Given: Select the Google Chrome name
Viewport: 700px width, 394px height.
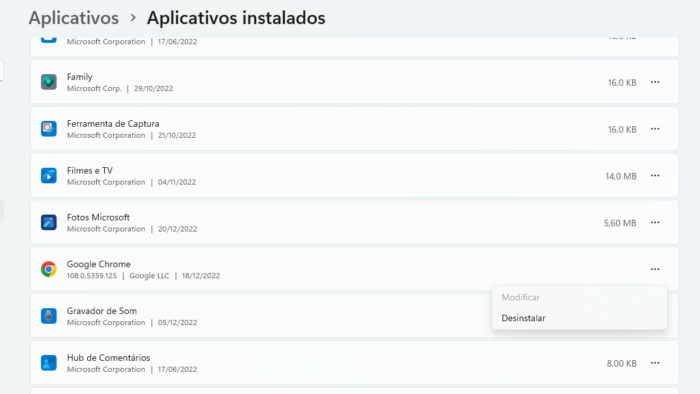Looking at the screenshot, I should (x=99, y=264).
